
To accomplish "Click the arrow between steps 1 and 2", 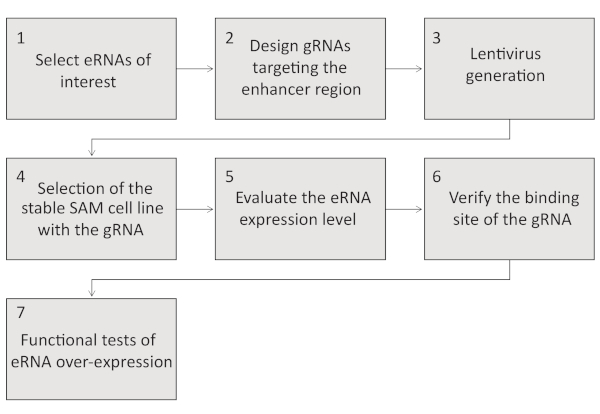I will pos(196,68).
